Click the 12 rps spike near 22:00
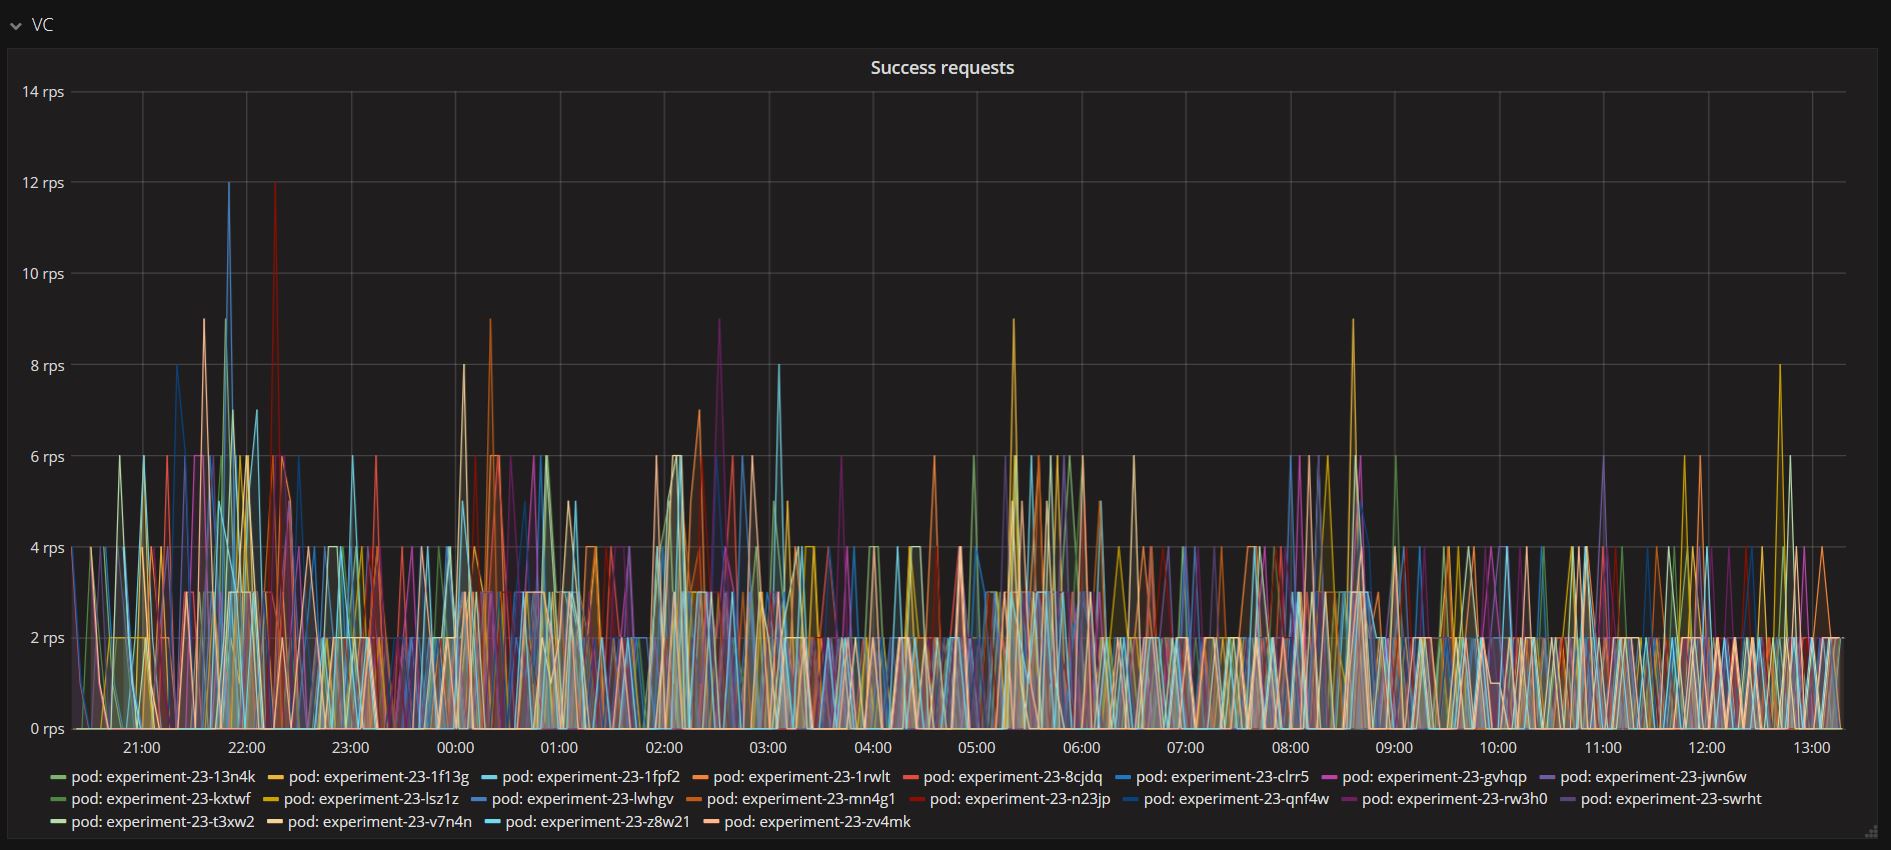Screen dimensions: 1891x850 229,184
